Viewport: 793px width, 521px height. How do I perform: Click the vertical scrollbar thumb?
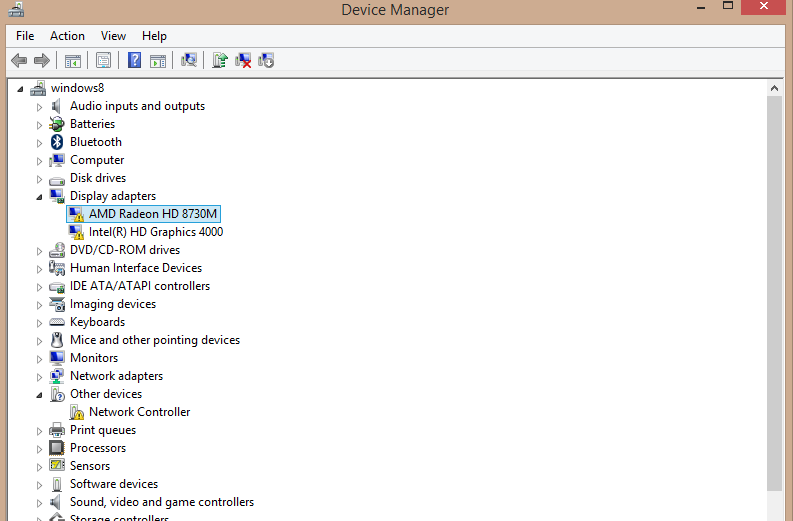tap(774, 293)
